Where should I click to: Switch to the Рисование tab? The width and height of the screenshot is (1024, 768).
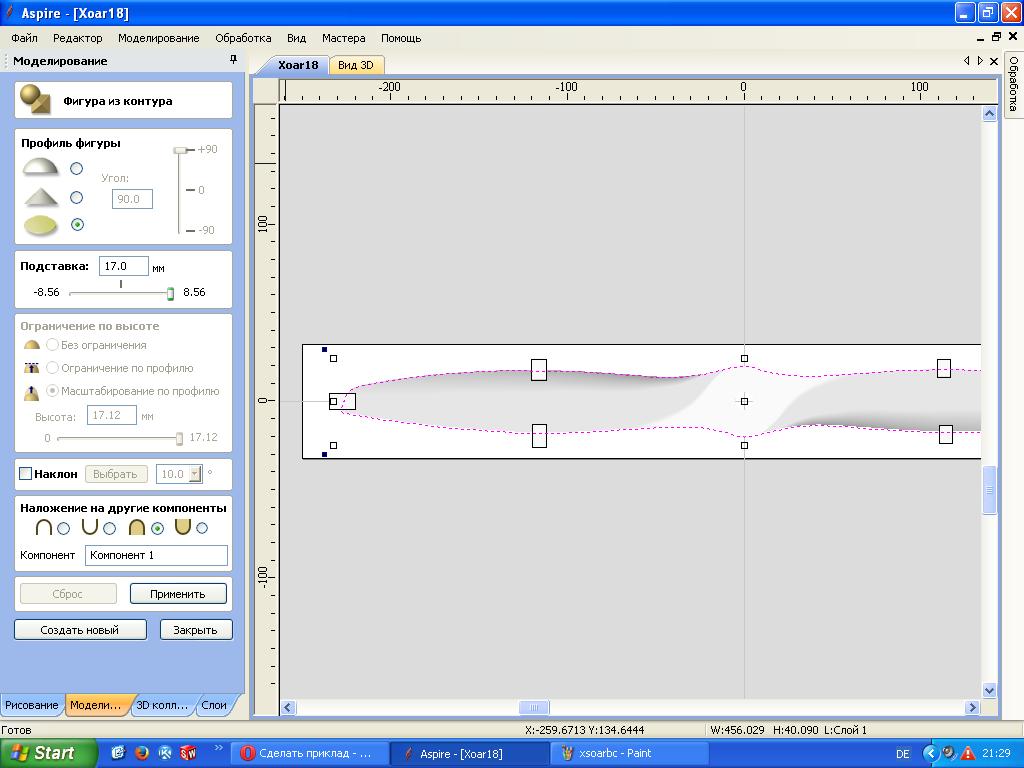[x=32, y=705]
